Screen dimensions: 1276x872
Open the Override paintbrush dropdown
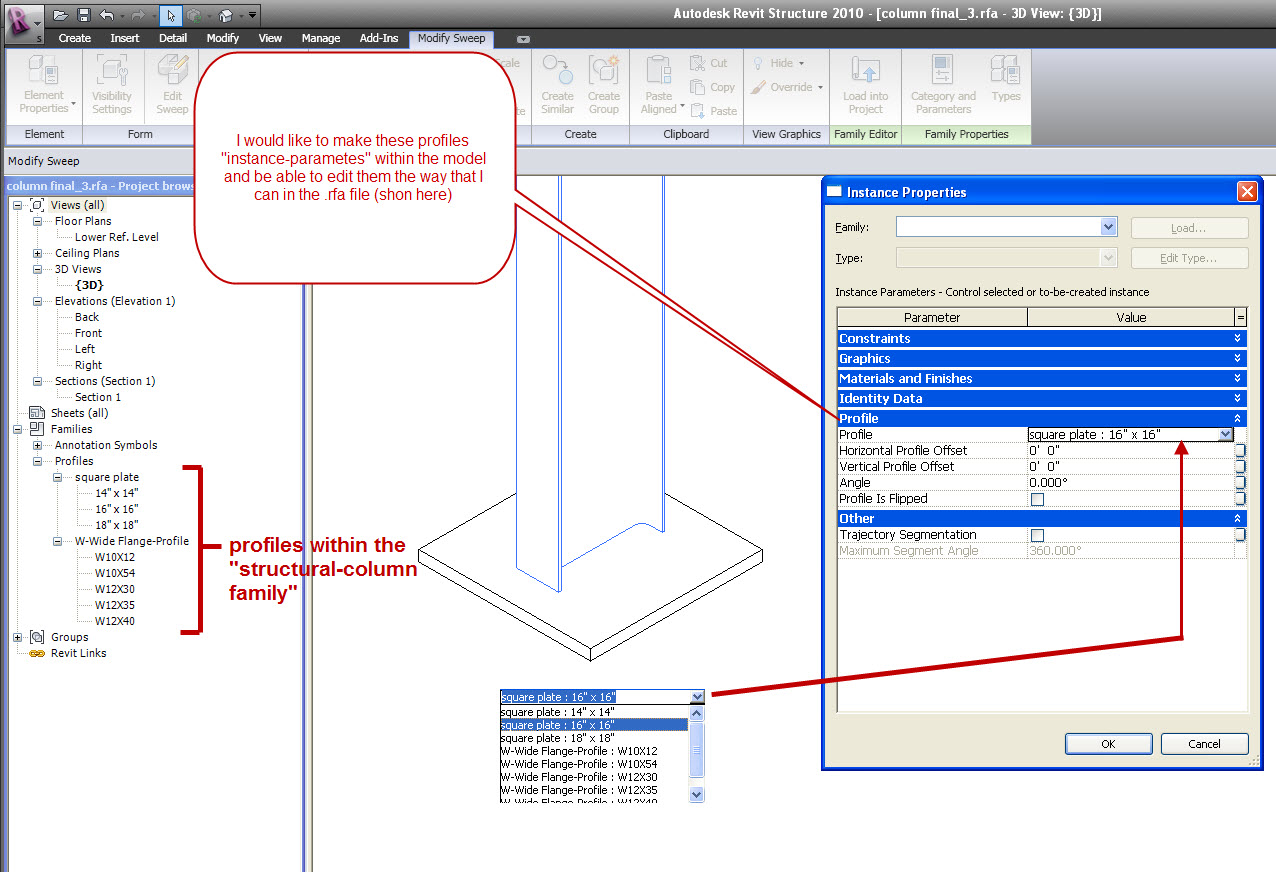pyautogui.click(x=787, y=87)
